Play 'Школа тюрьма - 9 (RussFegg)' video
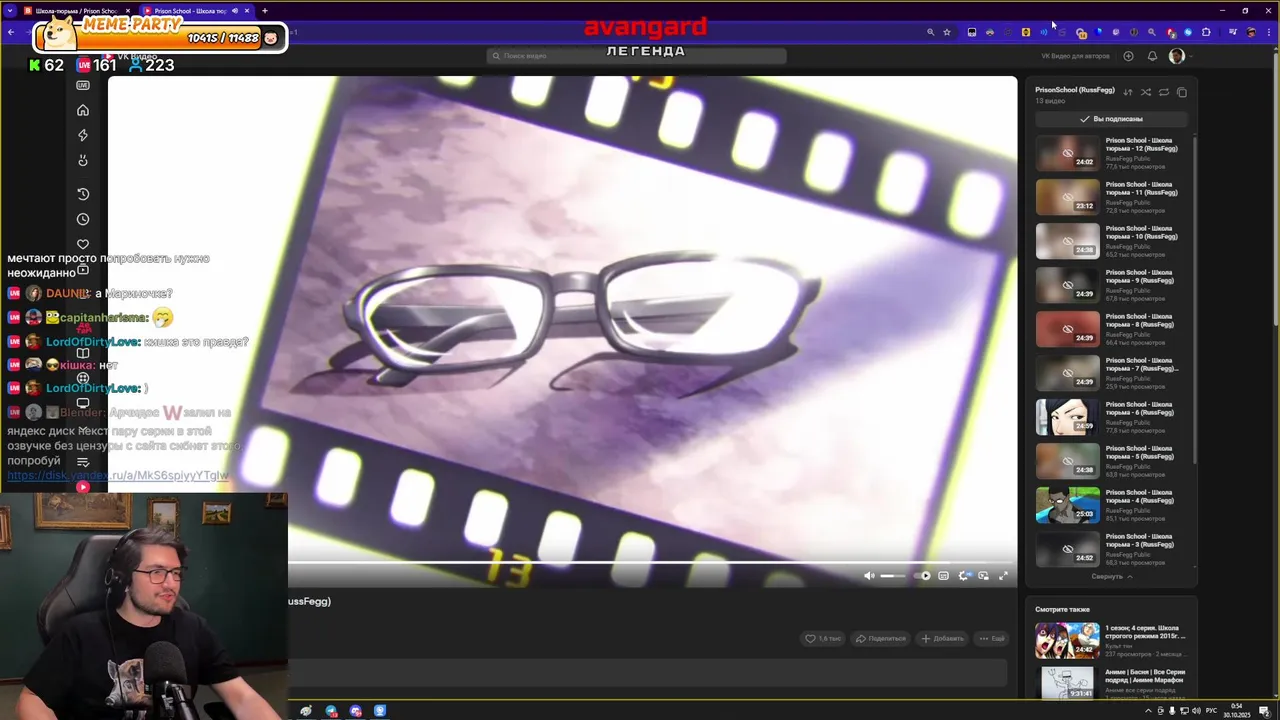Screen dimensions: 1280x720 click(x=1067, y=285)
